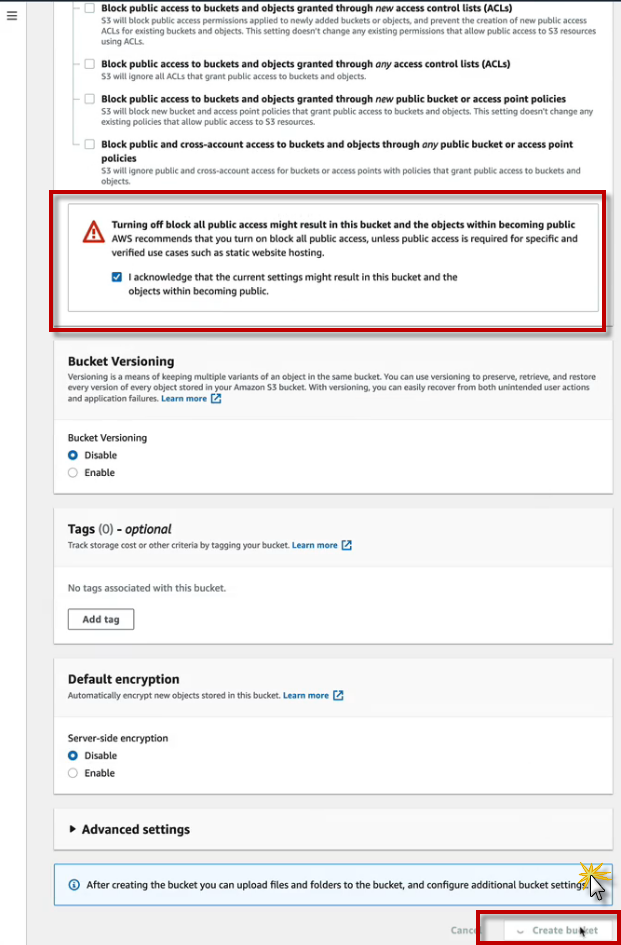The width and height of the screenshot is (621, 945).
Task: Open Learn more link for Bucket Versioning
Action: [184, 399]
